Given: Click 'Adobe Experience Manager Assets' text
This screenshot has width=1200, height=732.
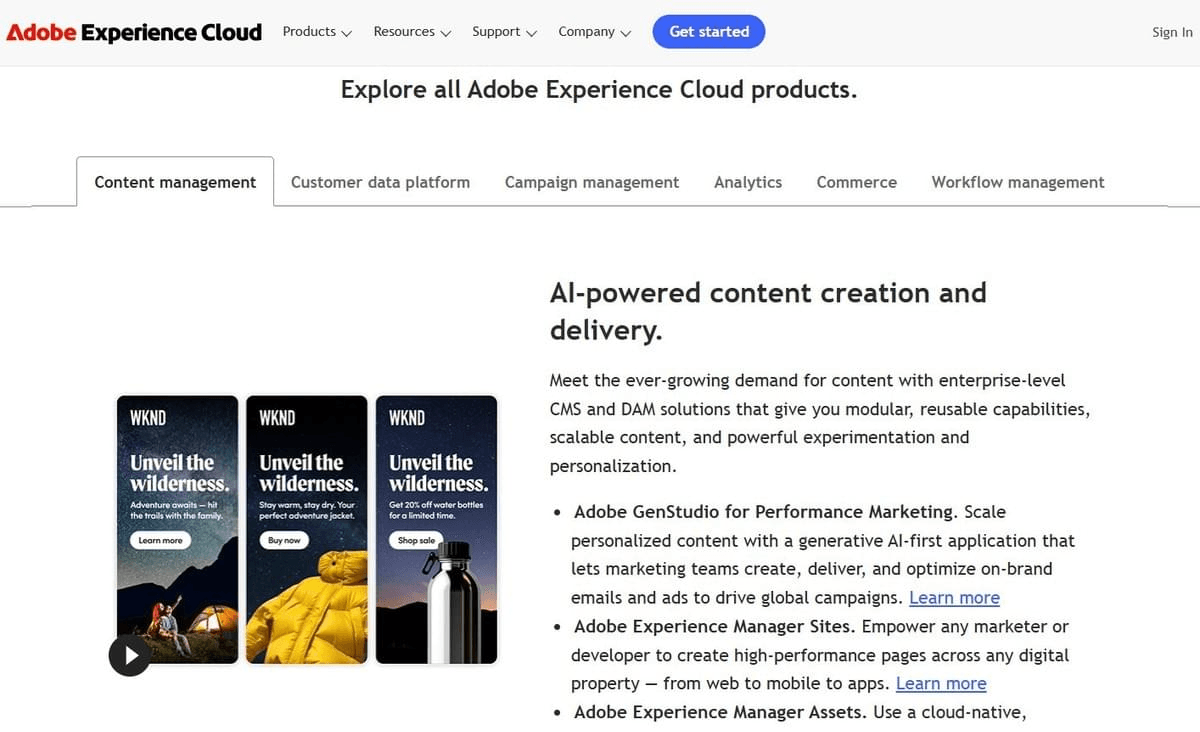Looking at the screenshot, I should (x=720, y=713).
